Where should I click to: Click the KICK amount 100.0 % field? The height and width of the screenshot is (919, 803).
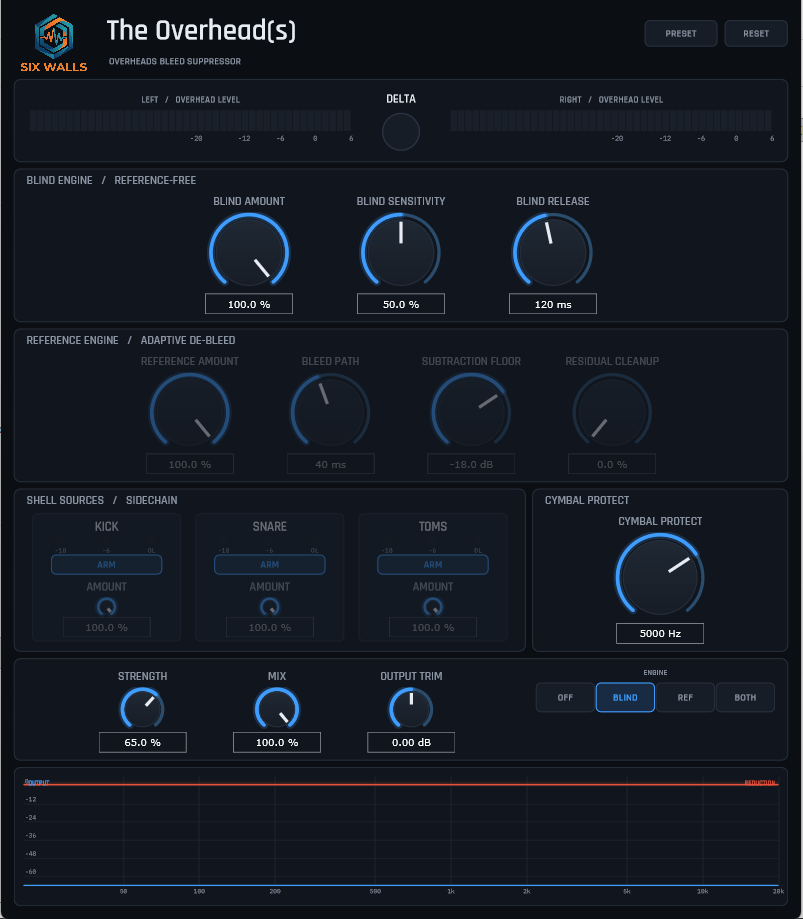[x=107, y=627]
